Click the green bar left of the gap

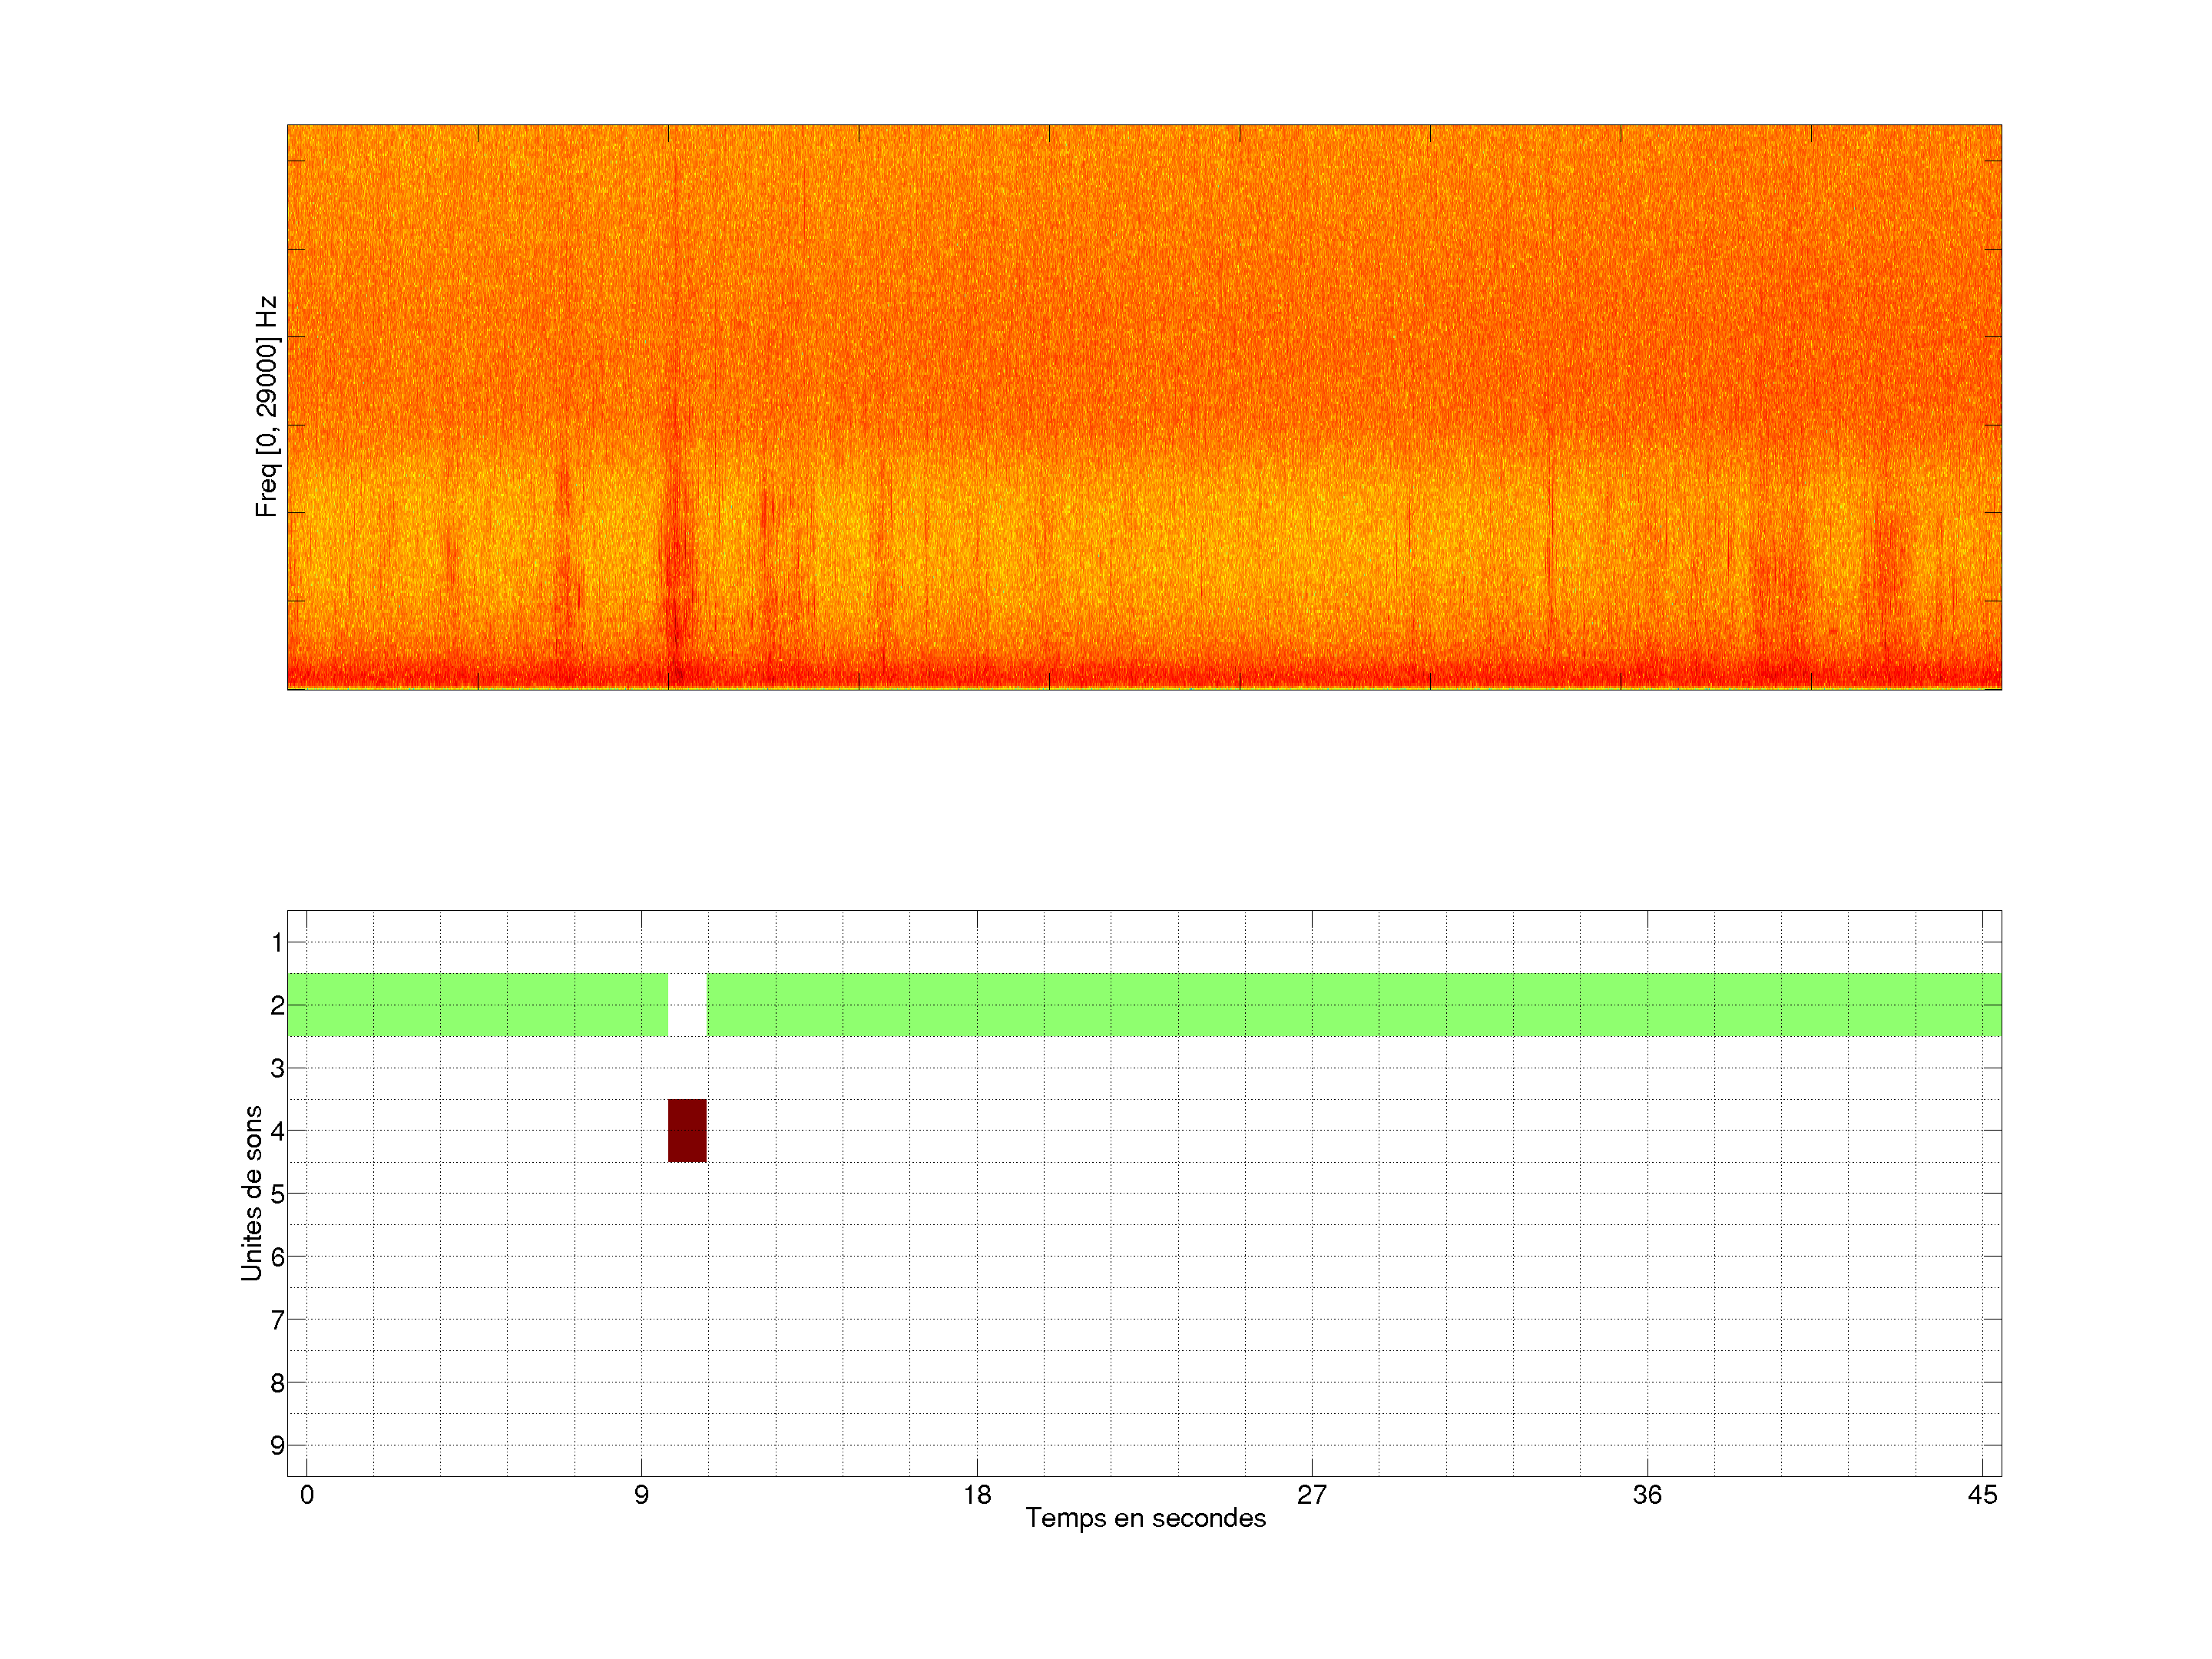477,1004
